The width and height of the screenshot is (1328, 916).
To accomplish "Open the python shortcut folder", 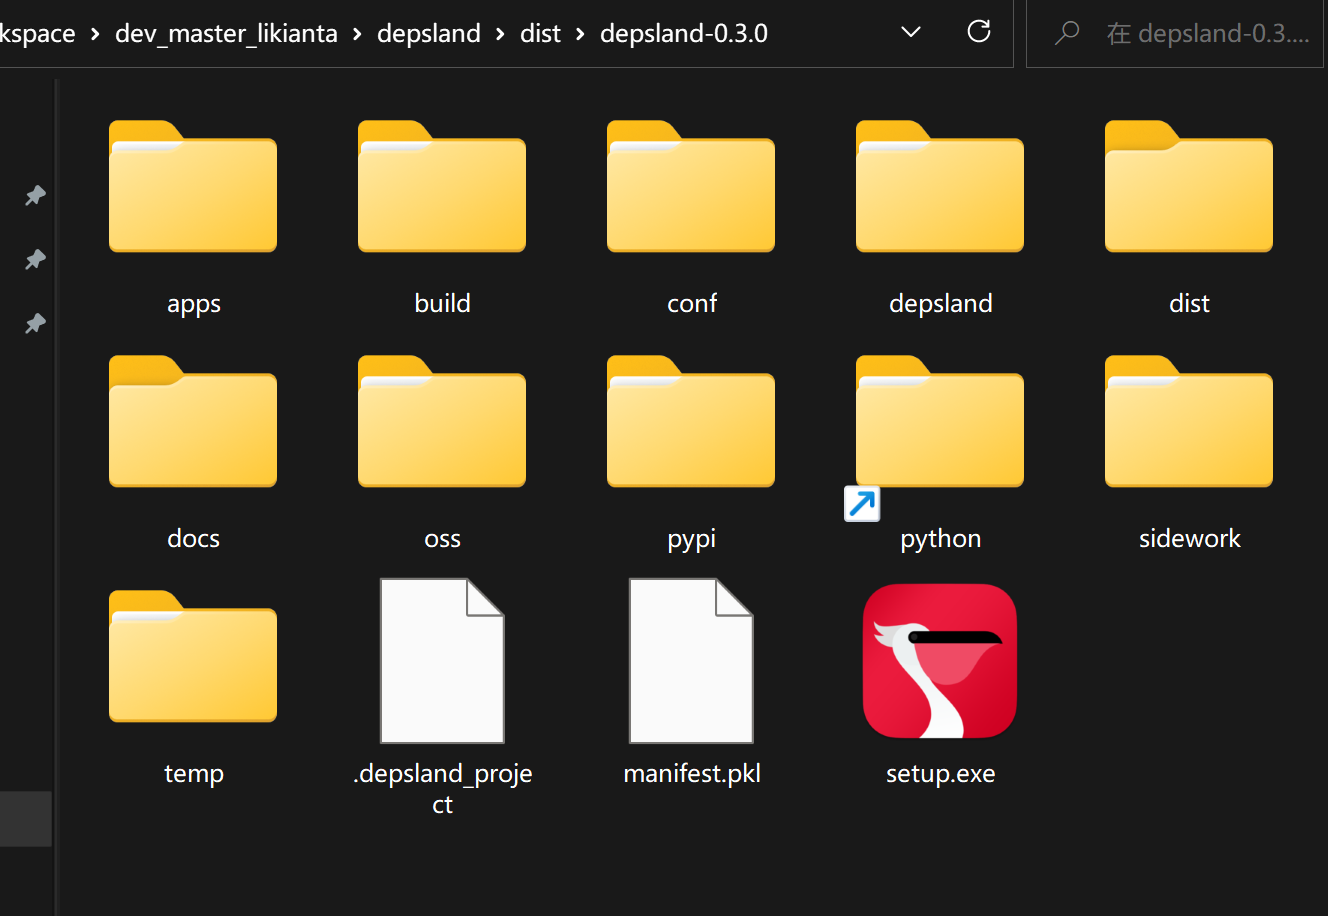I will (940, 421).
